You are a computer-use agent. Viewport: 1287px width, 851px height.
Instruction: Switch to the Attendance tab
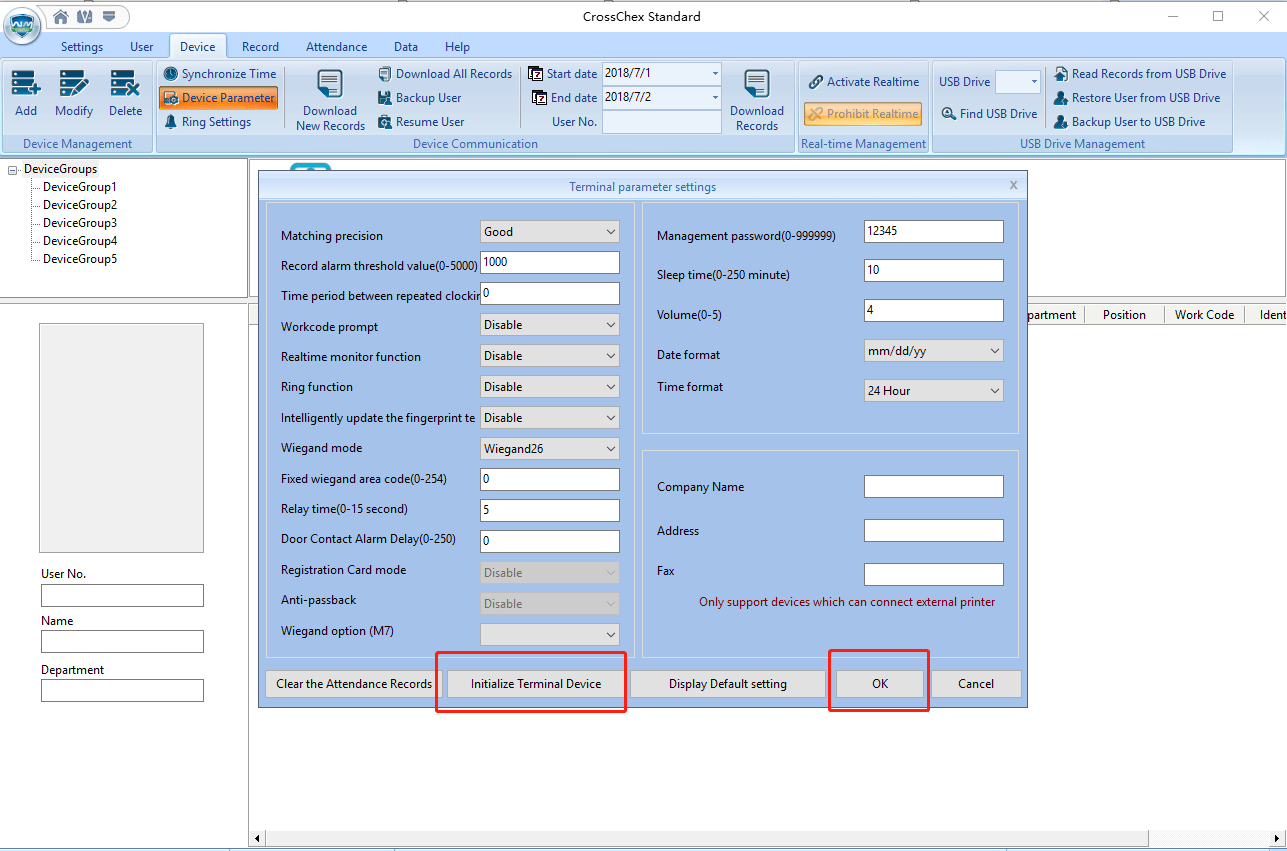pyautogui.click(x=336, y=47)
